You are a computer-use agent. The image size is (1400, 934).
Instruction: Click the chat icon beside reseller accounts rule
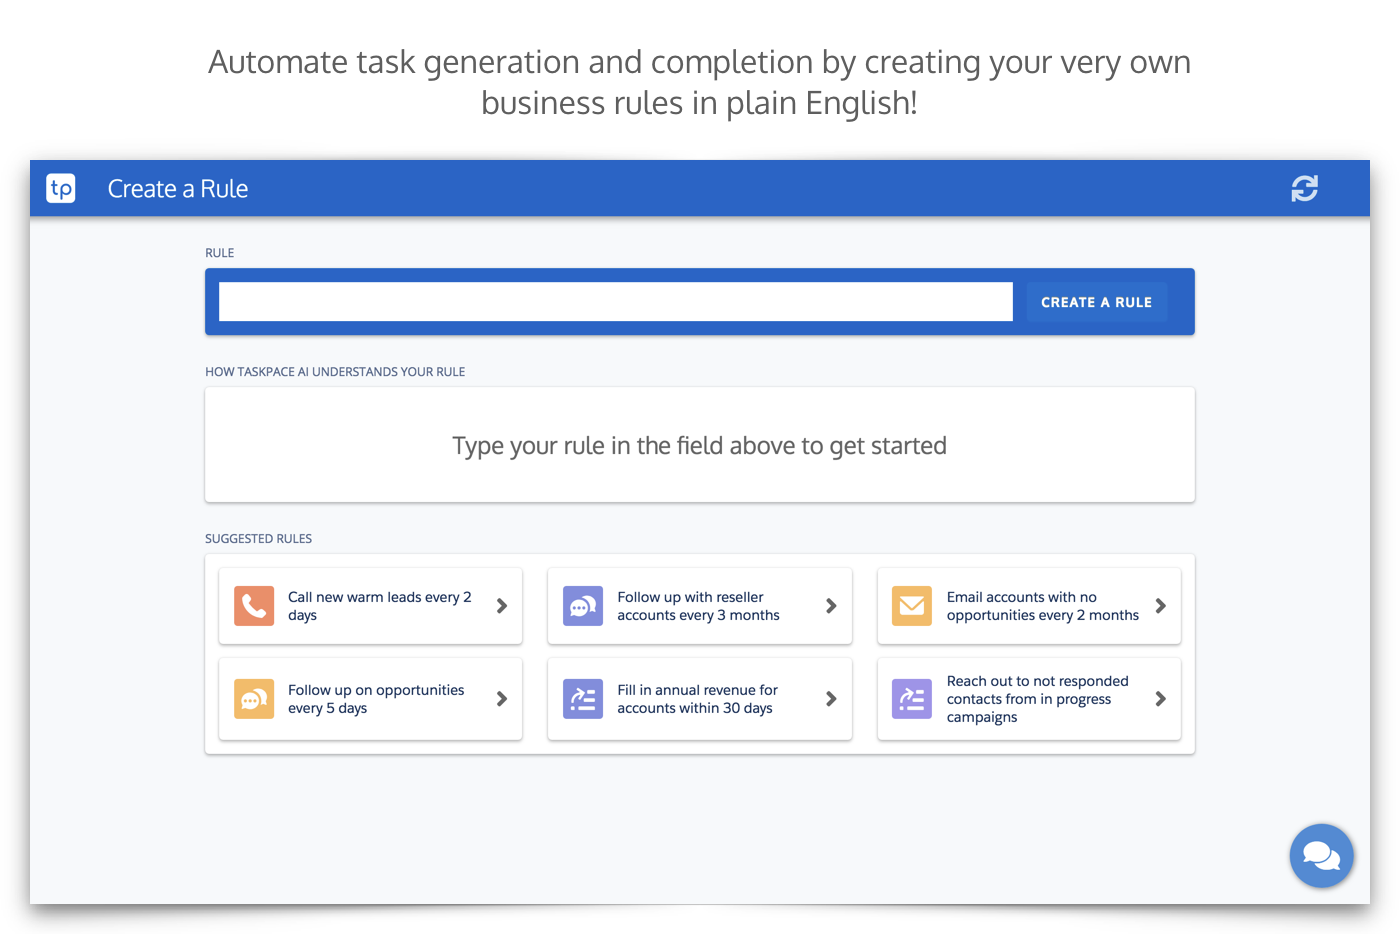click(x=583, y=606)
